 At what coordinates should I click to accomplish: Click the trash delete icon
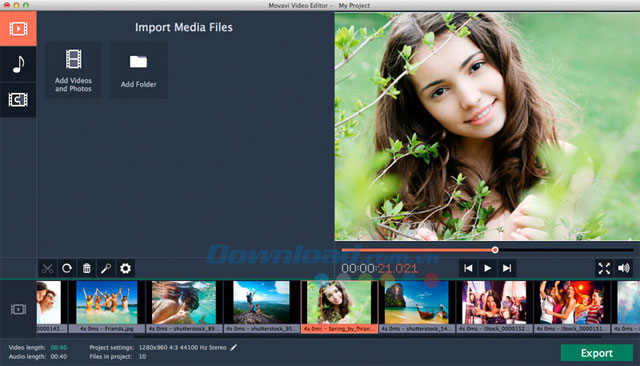(87, 268)
